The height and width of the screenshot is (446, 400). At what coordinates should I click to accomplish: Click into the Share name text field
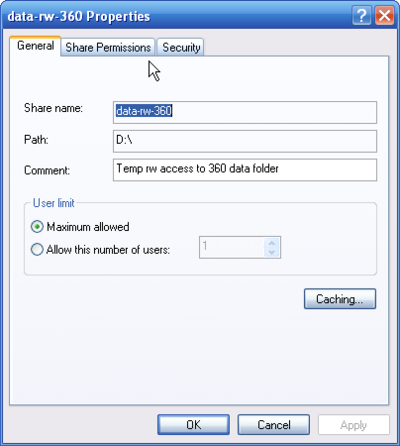tap(245, 112)
